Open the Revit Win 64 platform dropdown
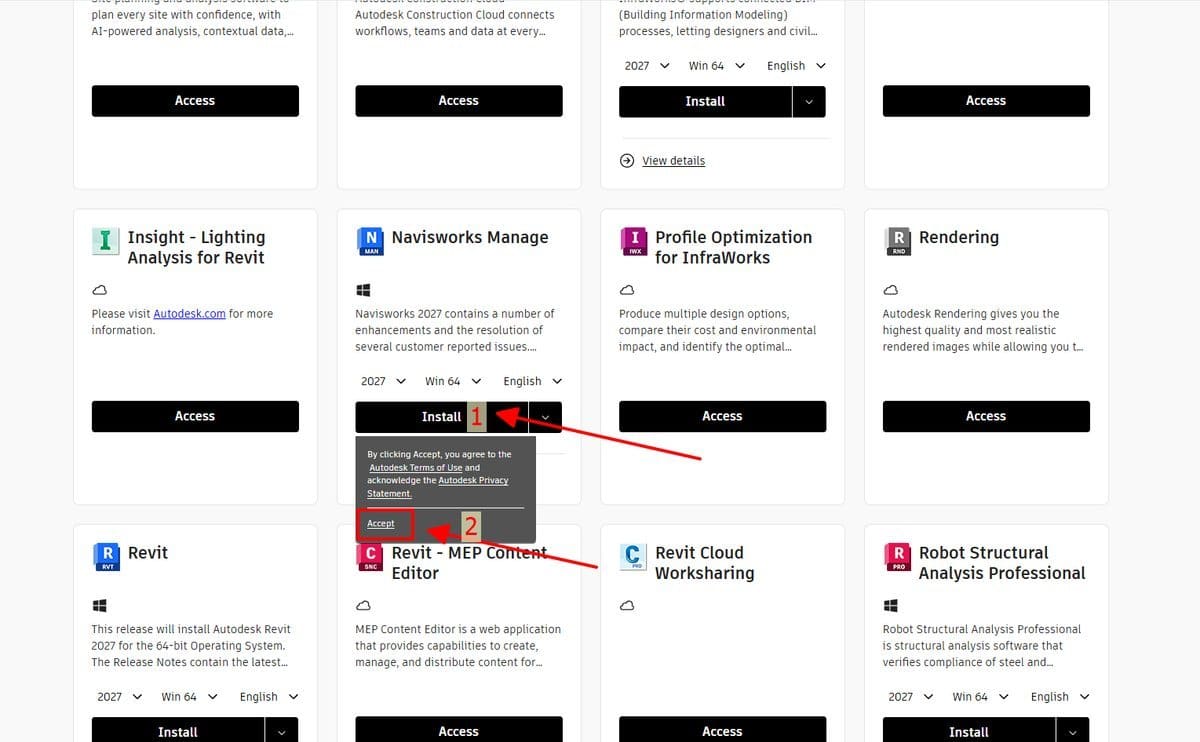Viewport: 1200px width, 742px height. 189,697
